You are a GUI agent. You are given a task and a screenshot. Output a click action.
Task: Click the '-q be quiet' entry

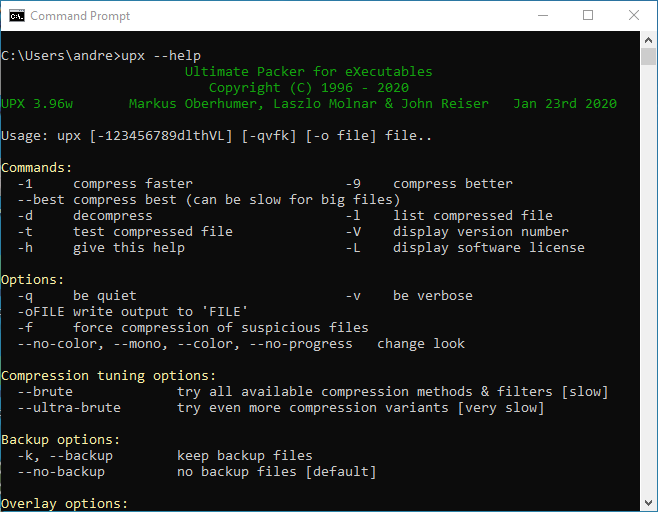point(77,296)
